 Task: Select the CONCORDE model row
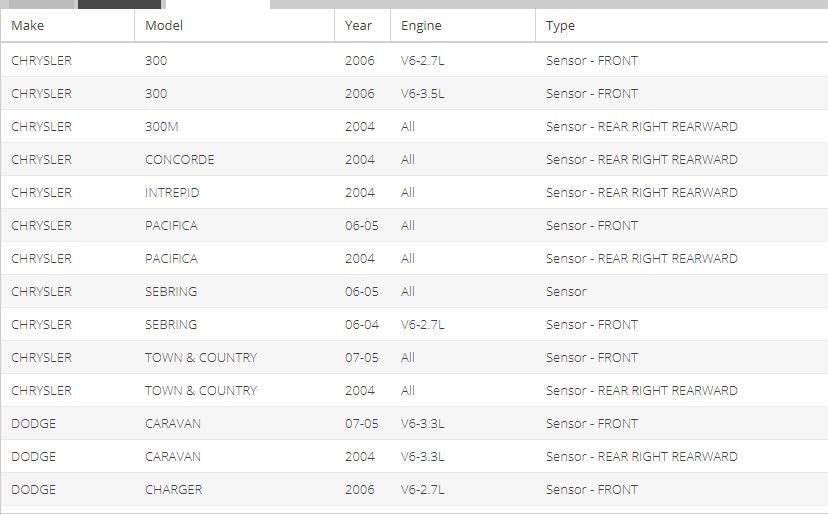[414, 160]
